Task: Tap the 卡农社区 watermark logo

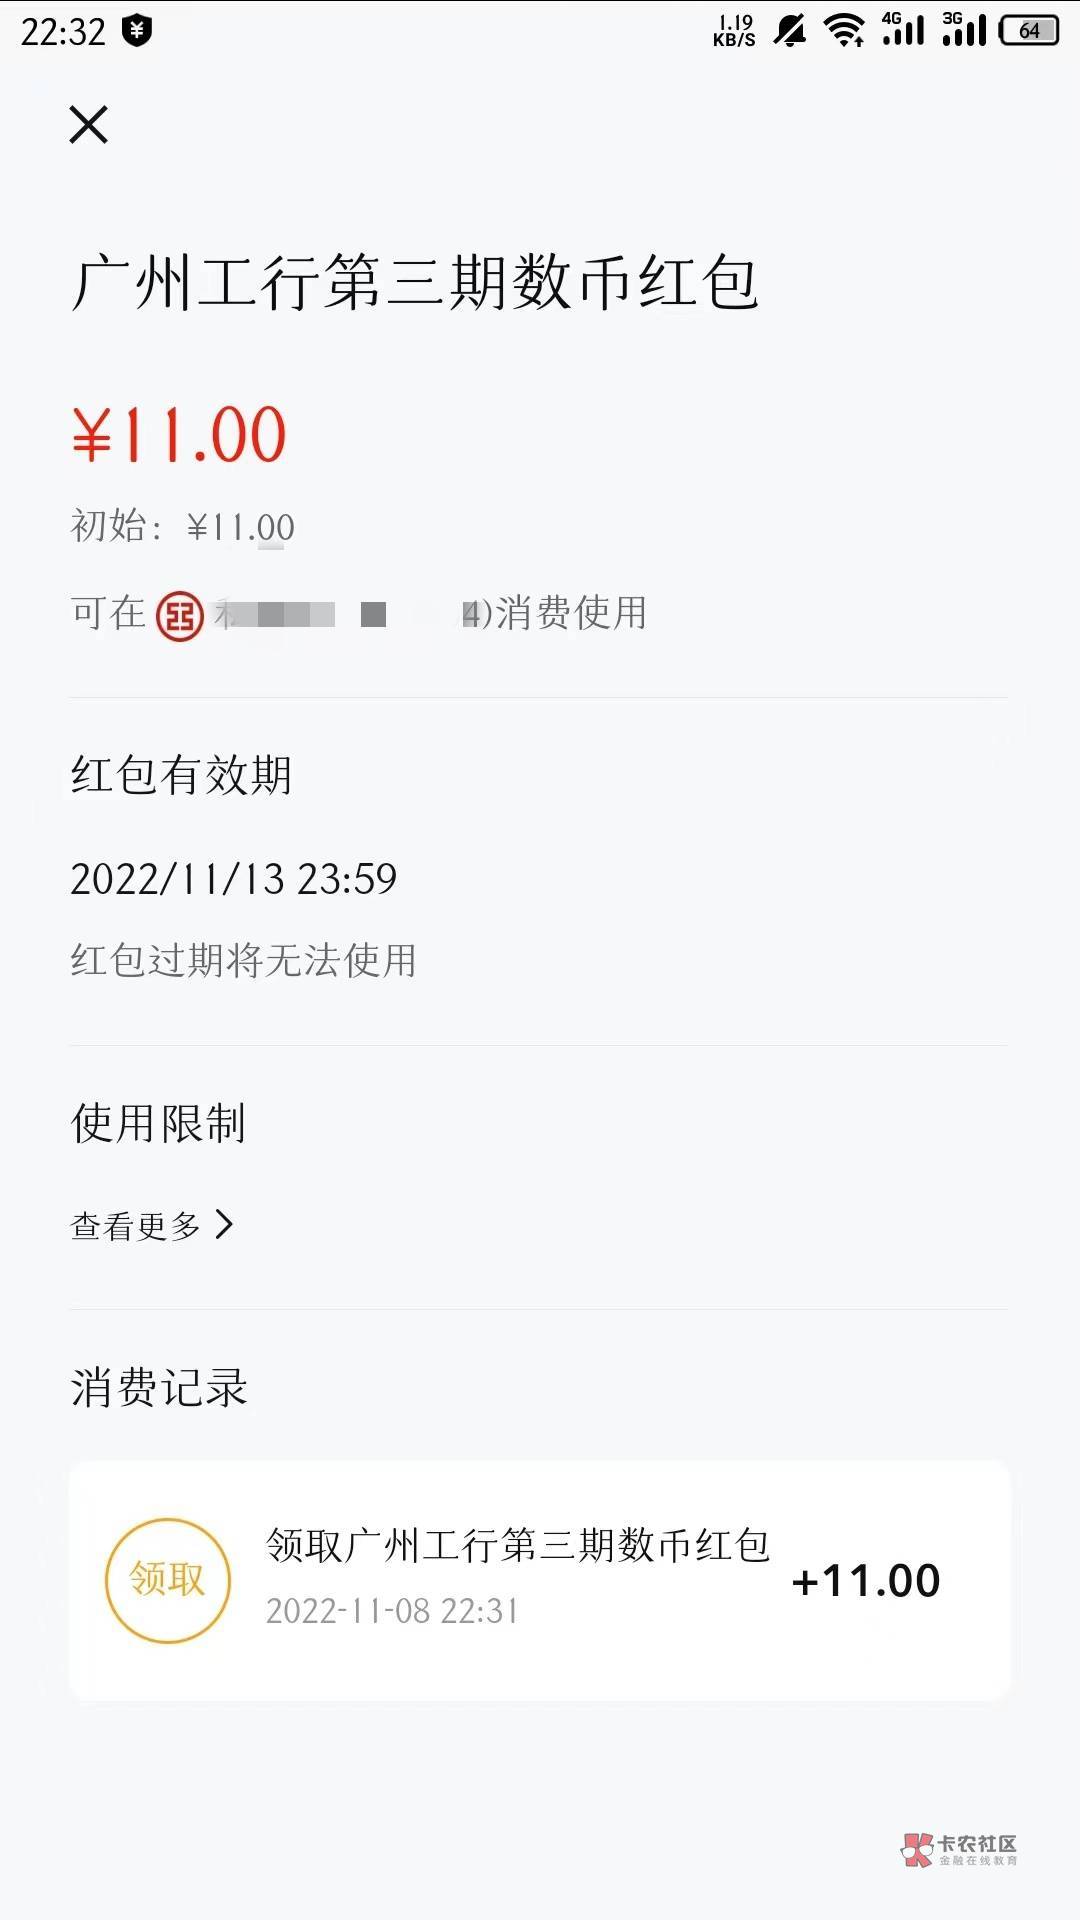Action: (x=960, y=1850)
